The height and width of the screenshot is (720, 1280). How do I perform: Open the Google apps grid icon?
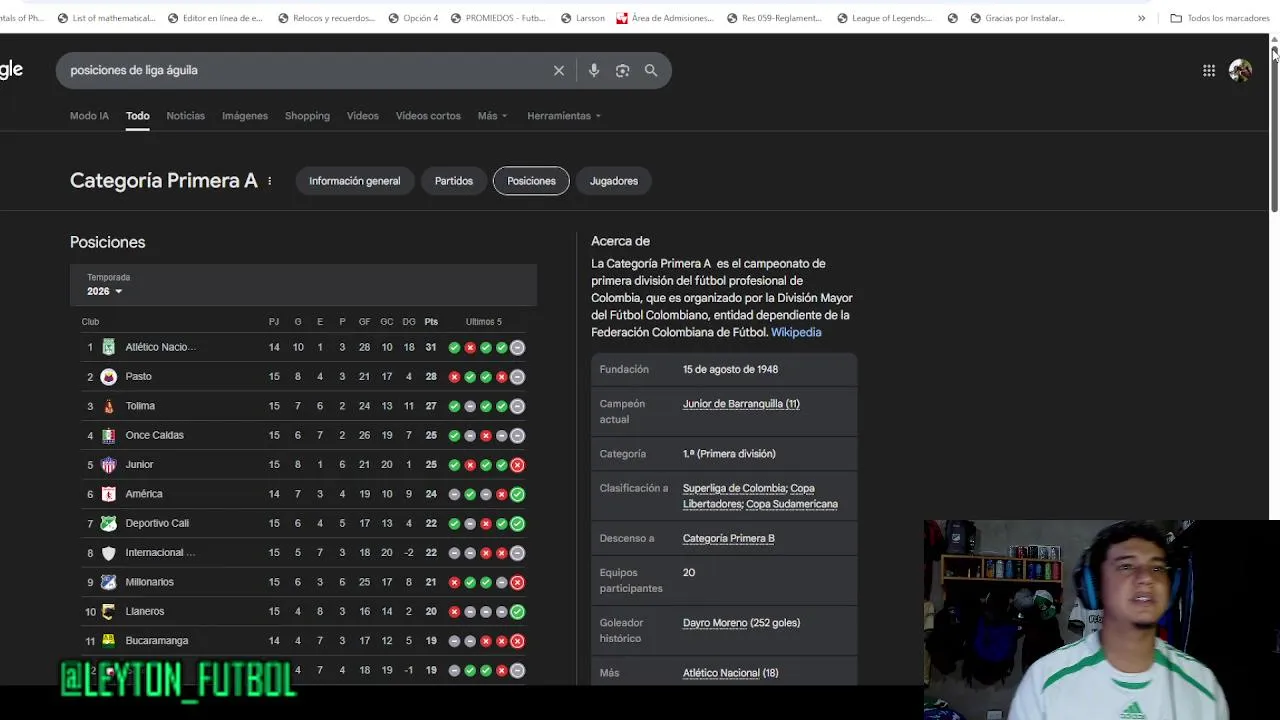pos(1209,70)
